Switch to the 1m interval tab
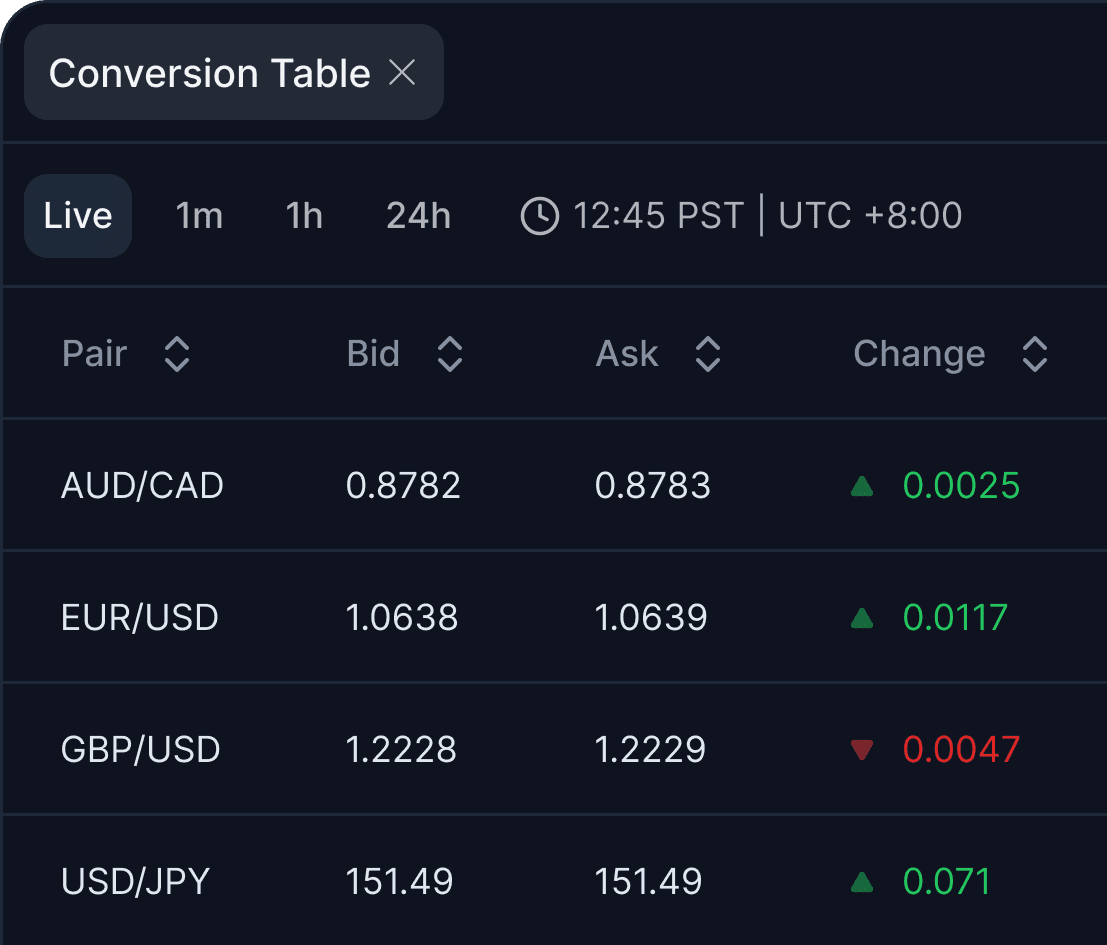1107x945 pixels. pos(198,215)
